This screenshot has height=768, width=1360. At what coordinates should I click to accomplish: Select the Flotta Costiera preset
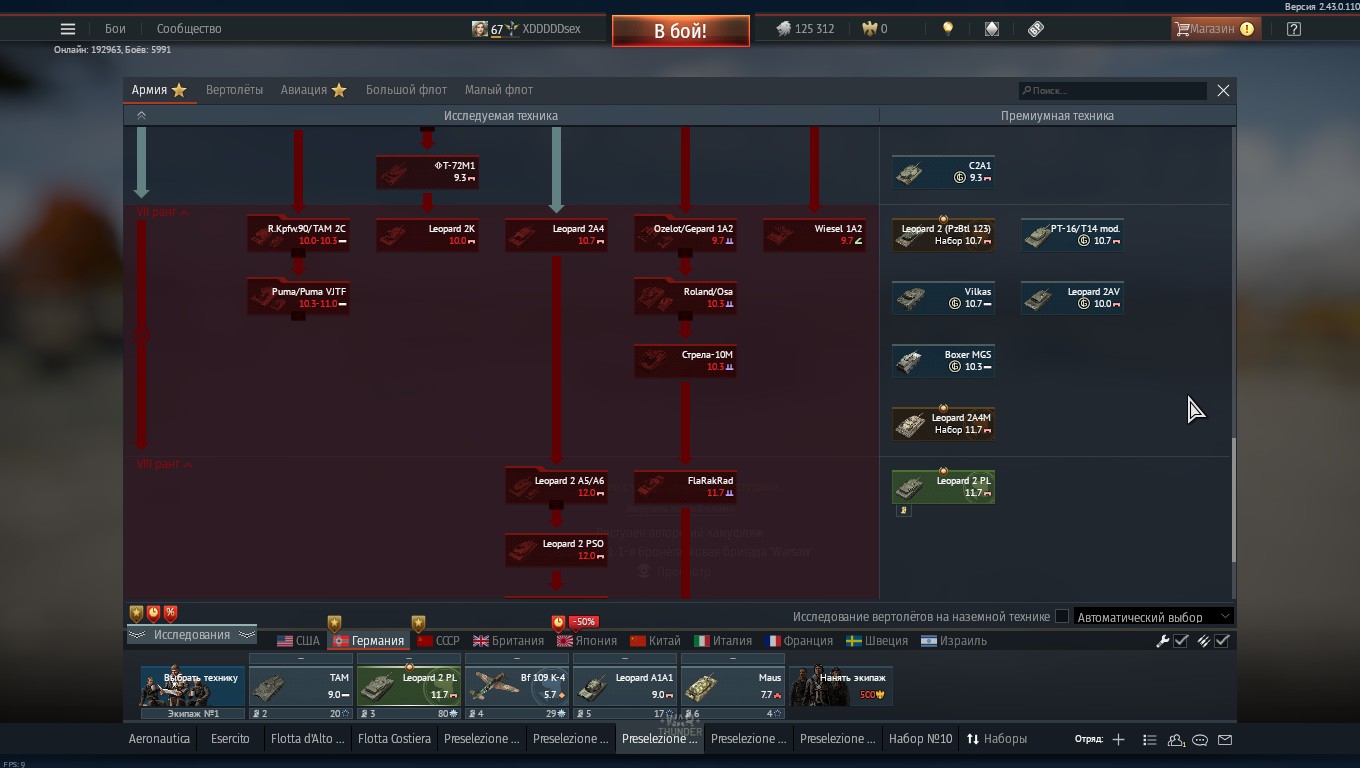[x=394, y=739]
